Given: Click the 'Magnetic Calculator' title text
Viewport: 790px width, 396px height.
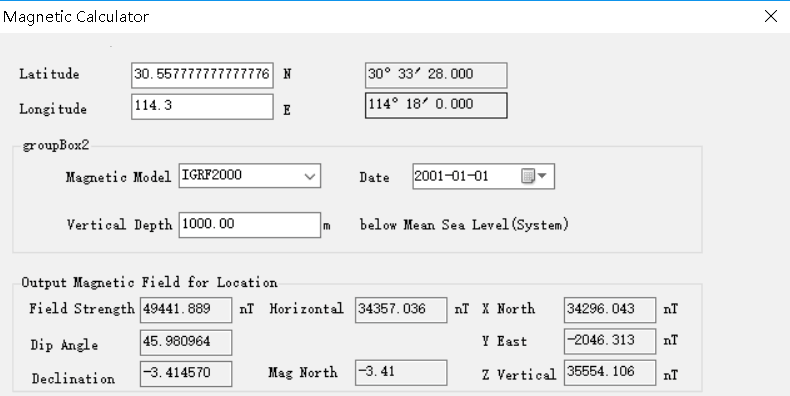Looking at the screenshot, I should pyautogui.click(x=76, y=17).
